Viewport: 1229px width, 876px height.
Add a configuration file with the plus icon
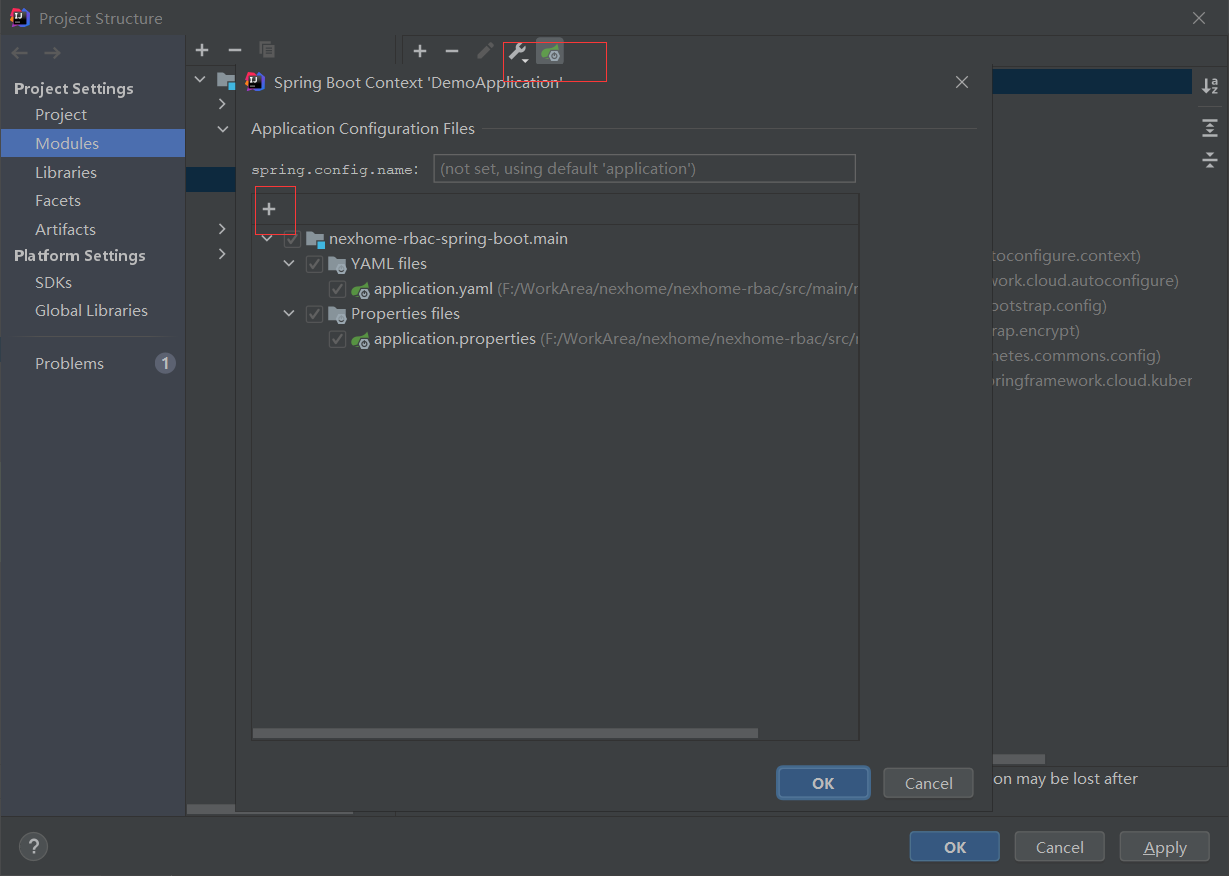point(269,209)
